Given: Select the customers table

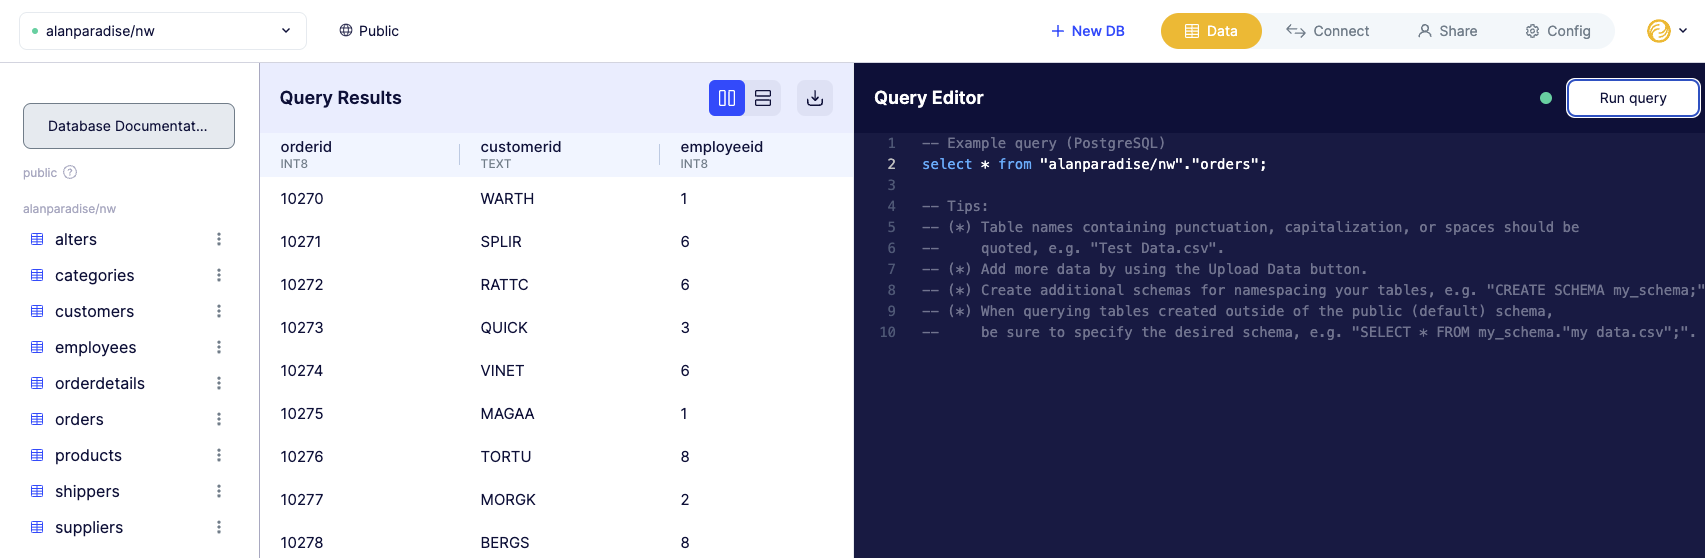Looking at the screenshot, I should click(94, 311).
